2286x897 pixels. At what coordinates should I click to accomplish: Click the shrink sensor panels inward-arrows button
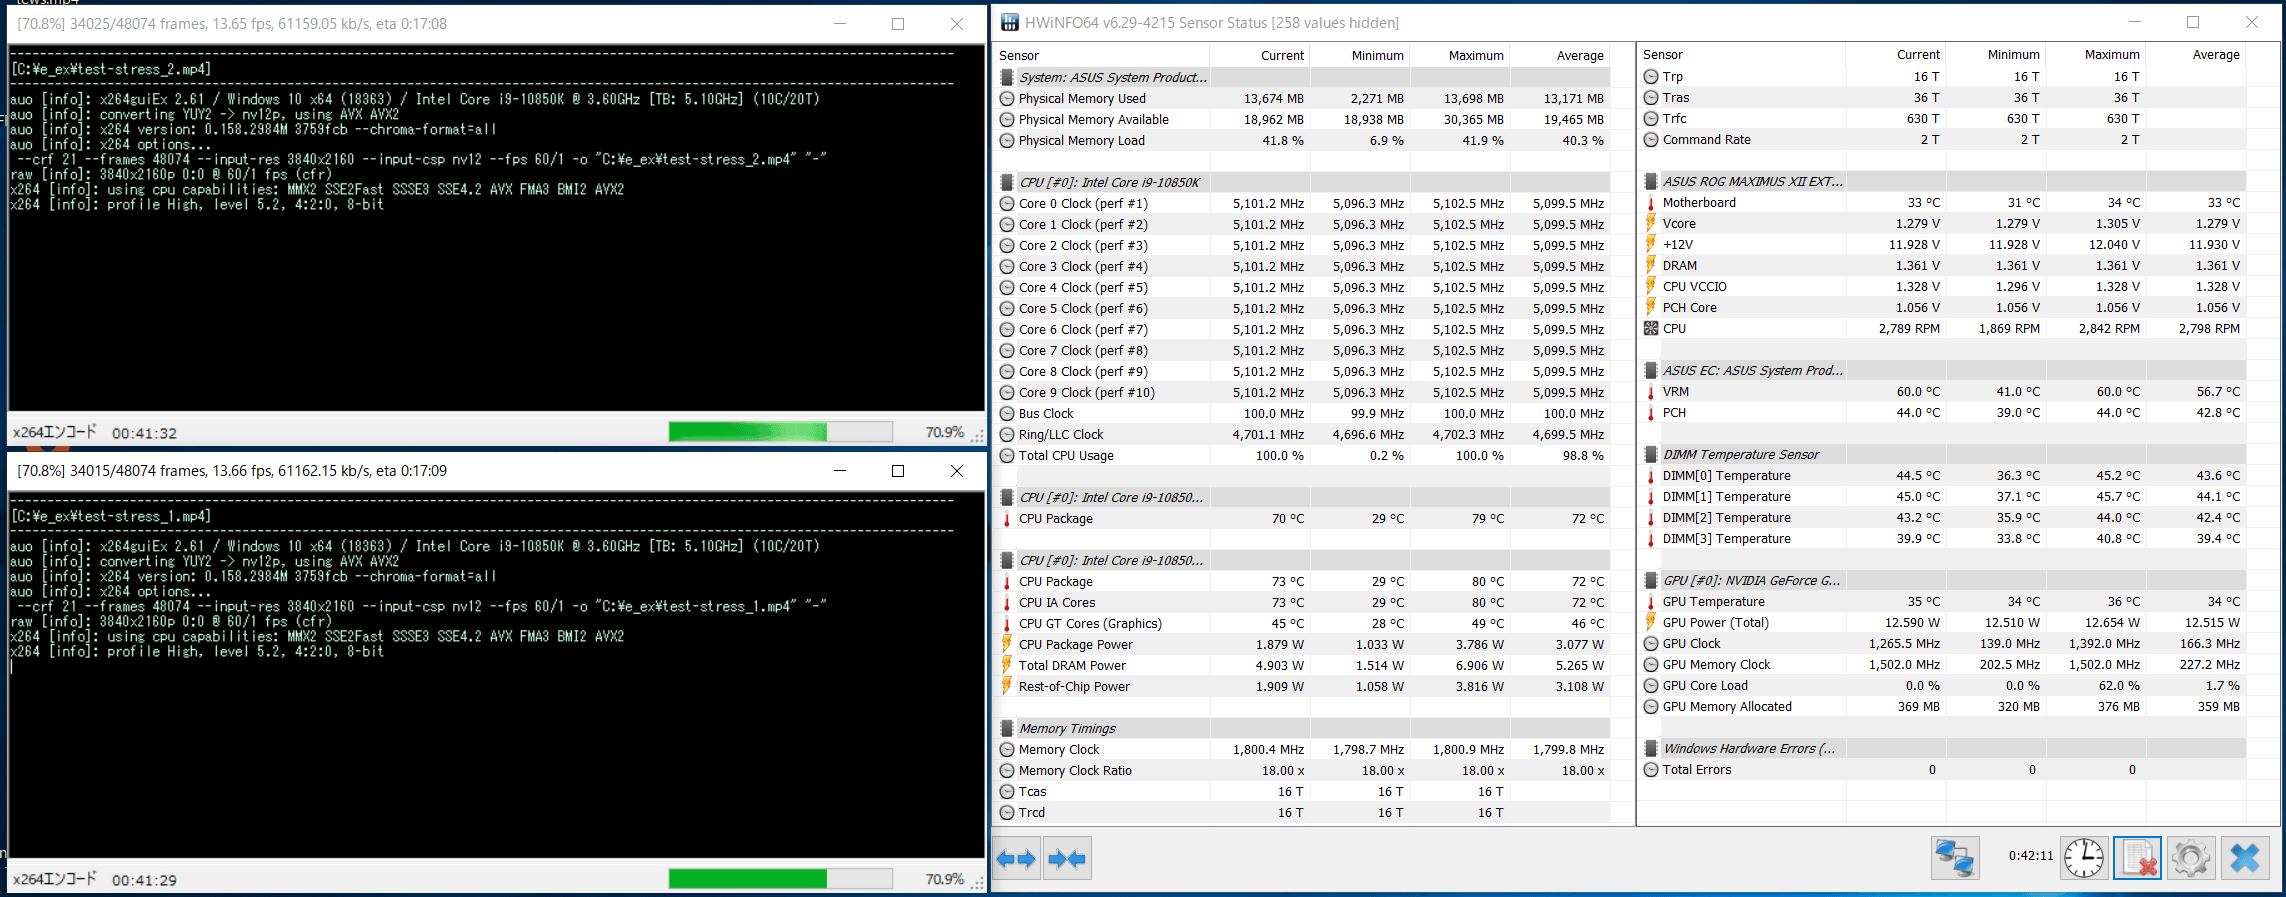(x=1067, y=859)
